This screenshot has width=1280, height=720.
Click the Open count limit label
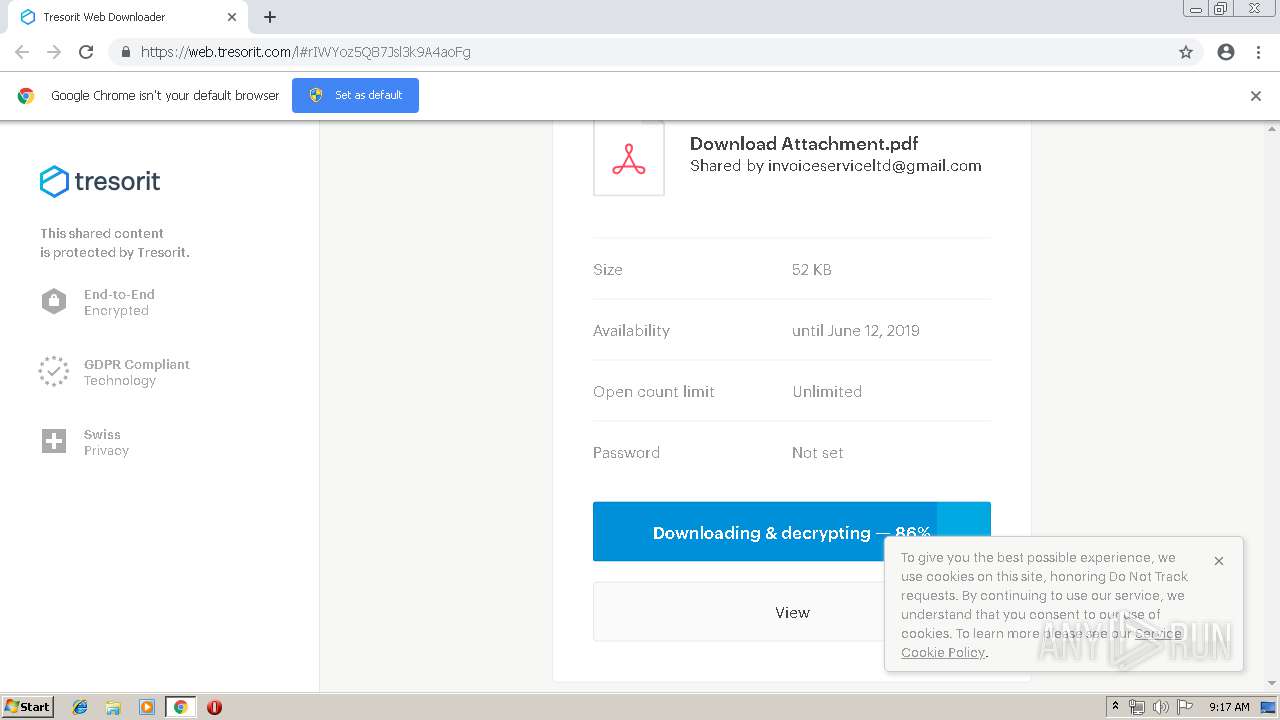click(x=654, y=392)
